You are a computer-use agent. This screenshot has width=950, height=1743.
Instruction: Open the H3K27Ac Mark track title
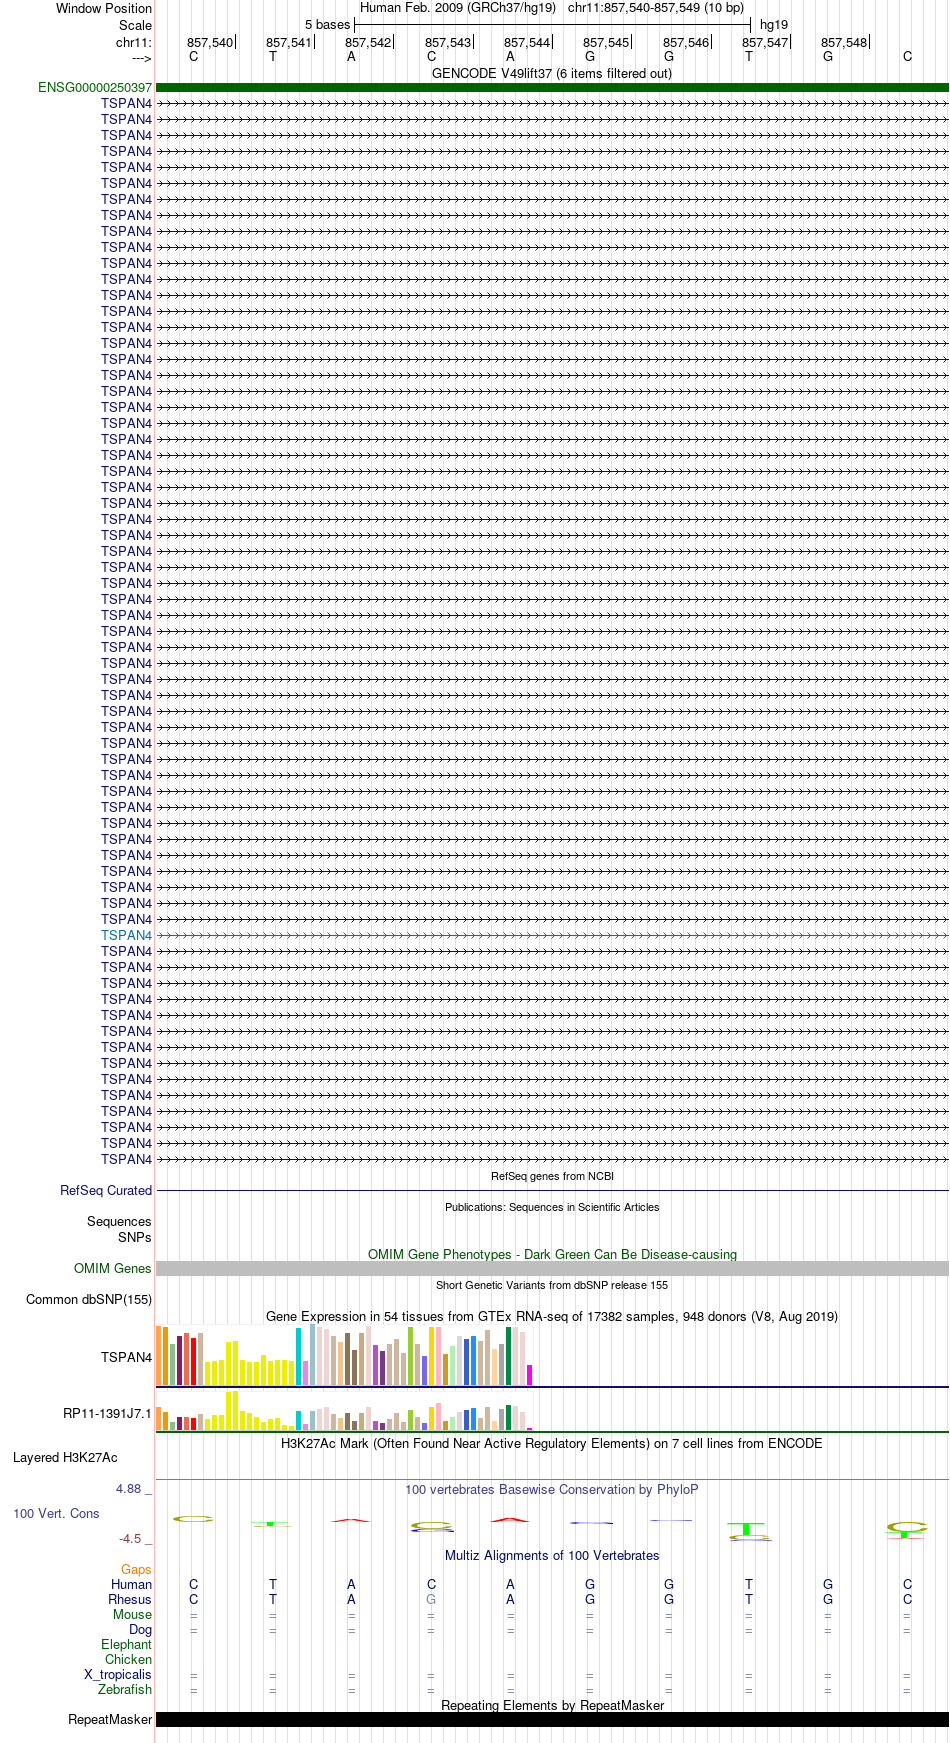click(x=552, y=1443)
